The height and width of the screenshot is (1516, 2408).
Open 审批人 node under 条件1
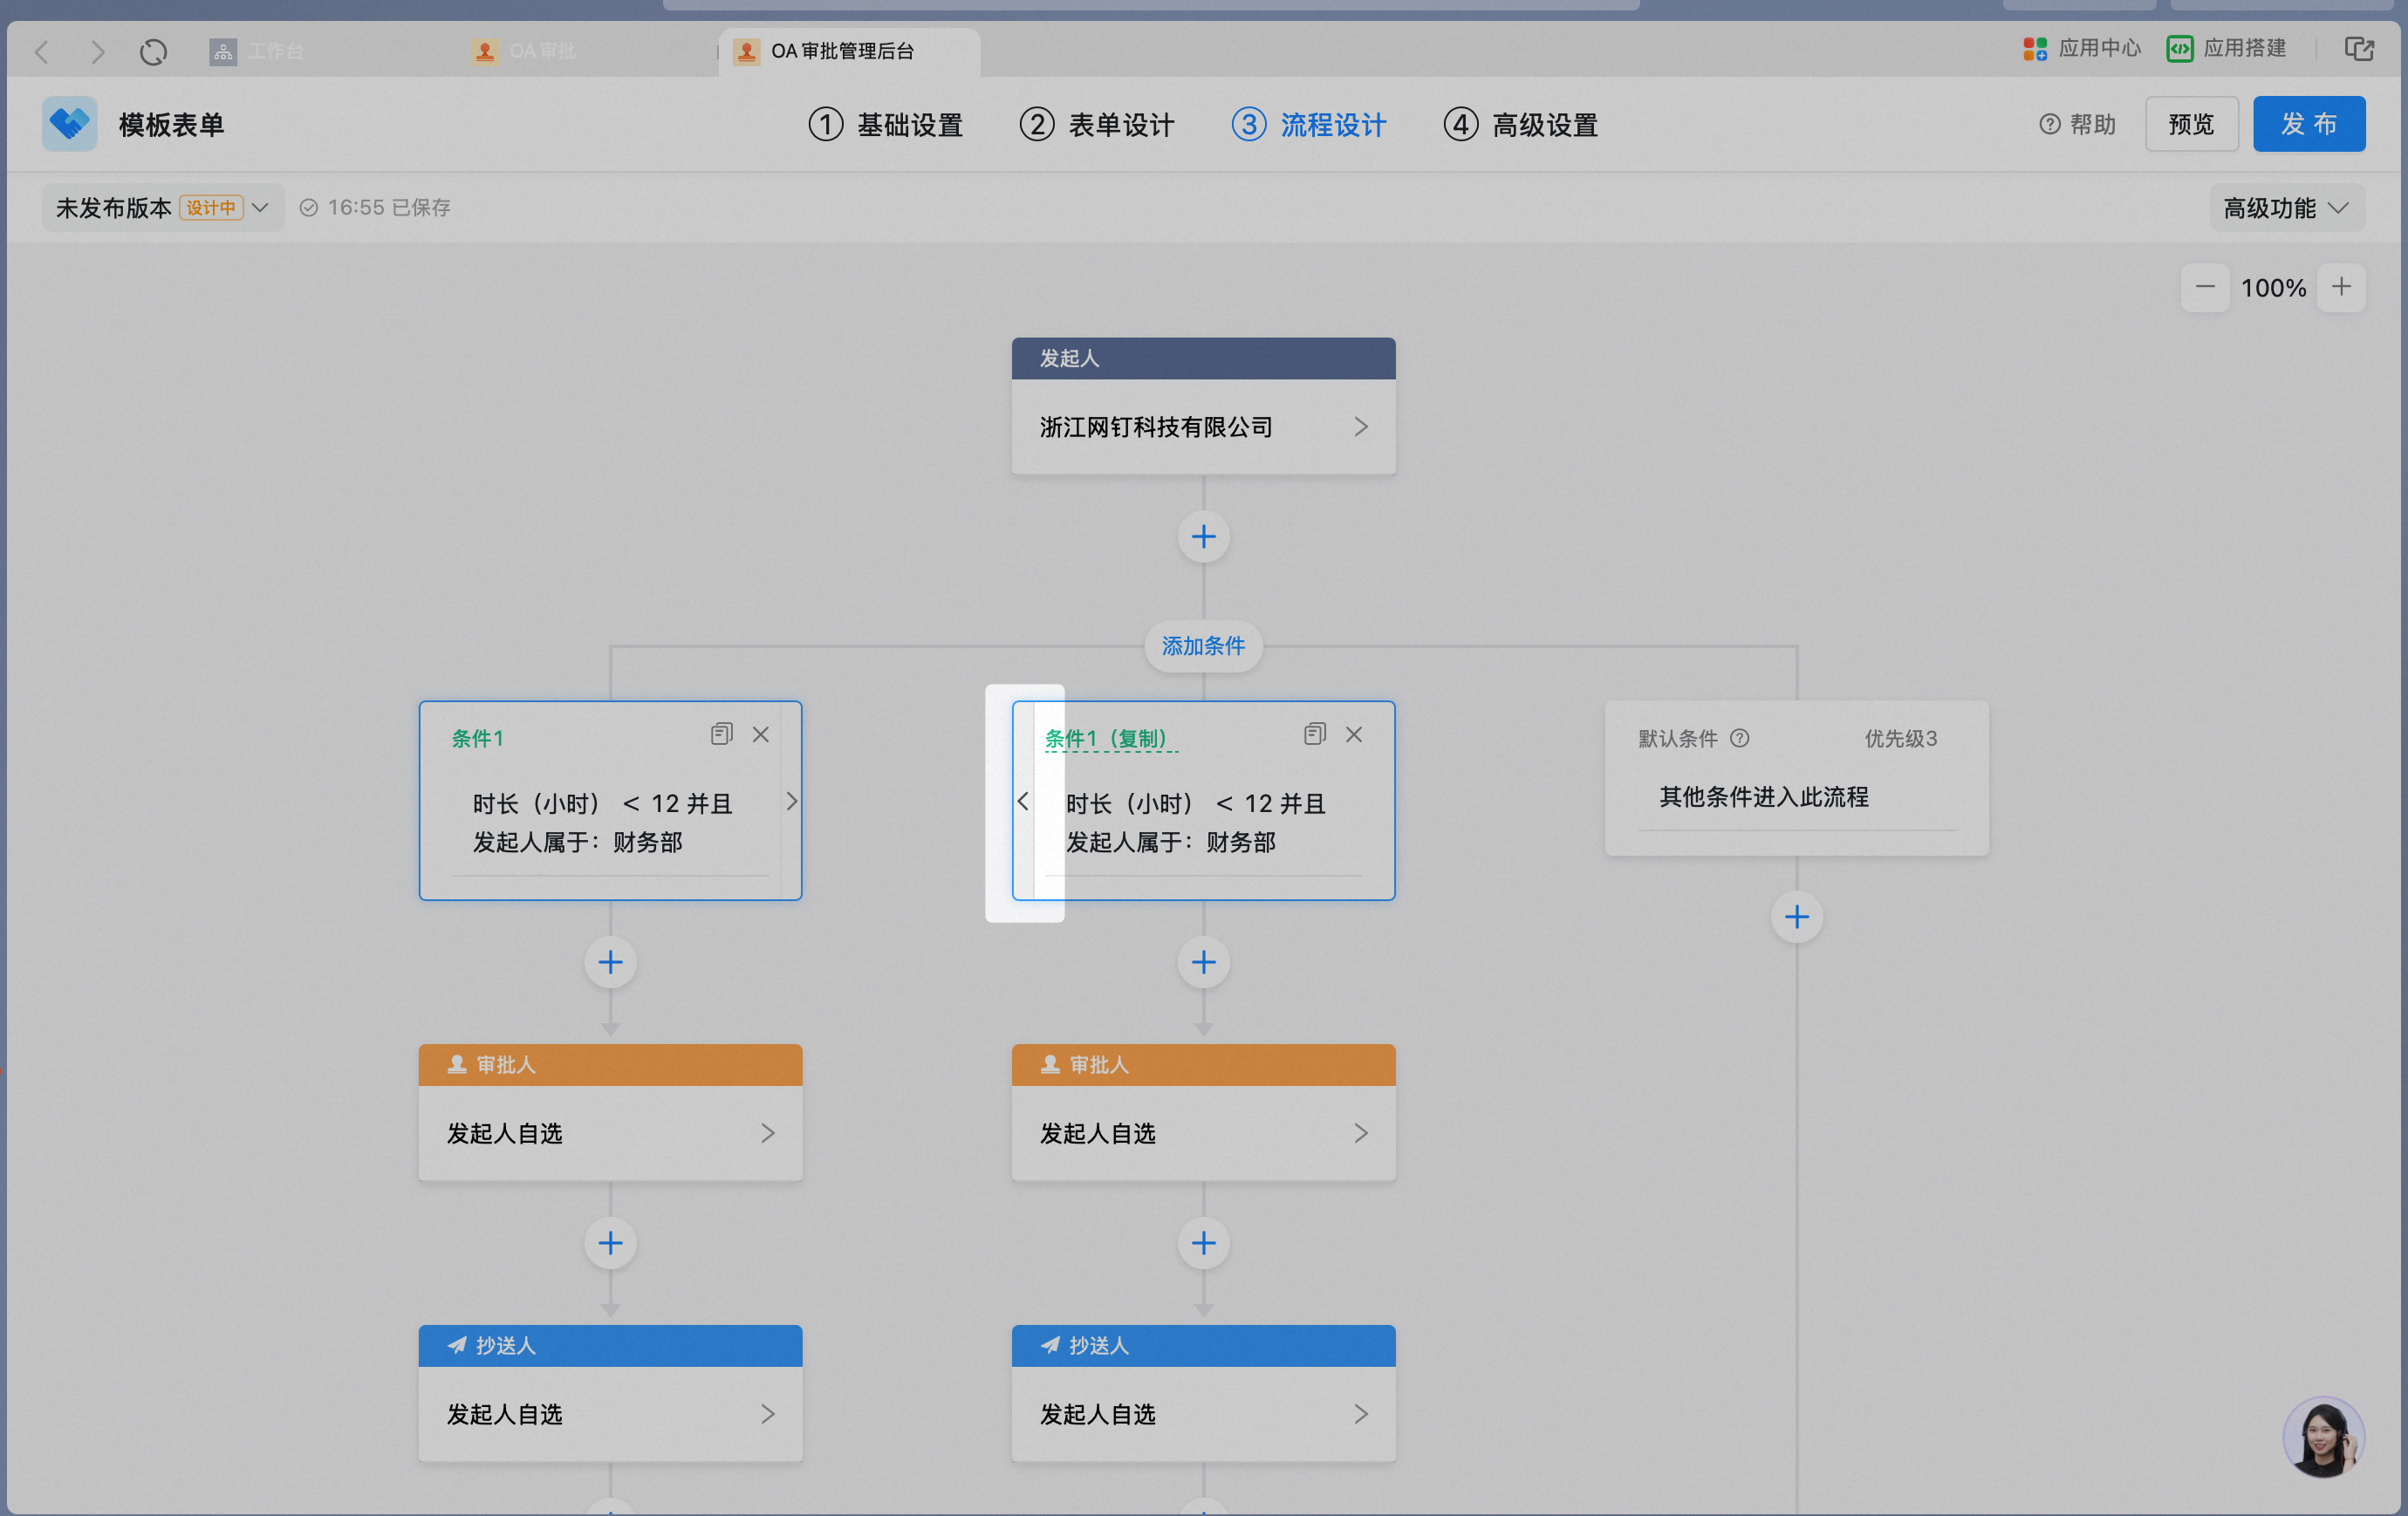pyautogui.click(x=610, y=1133)
